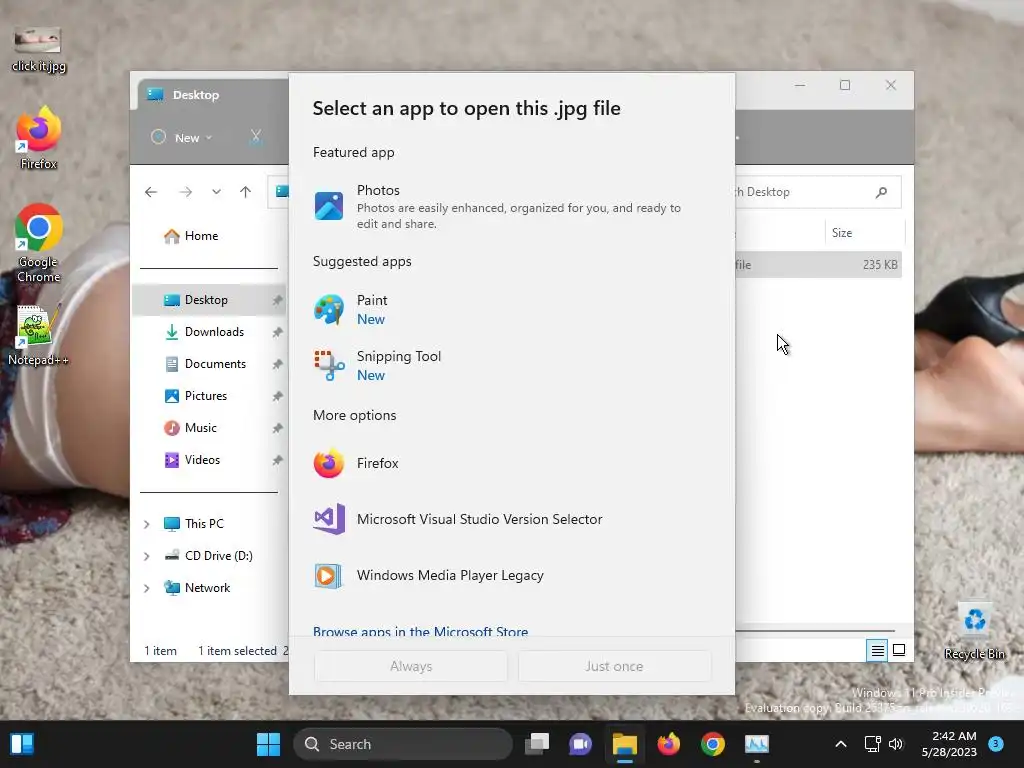Switch to File Explorer in the taskbar

click(x=624, y=744)
